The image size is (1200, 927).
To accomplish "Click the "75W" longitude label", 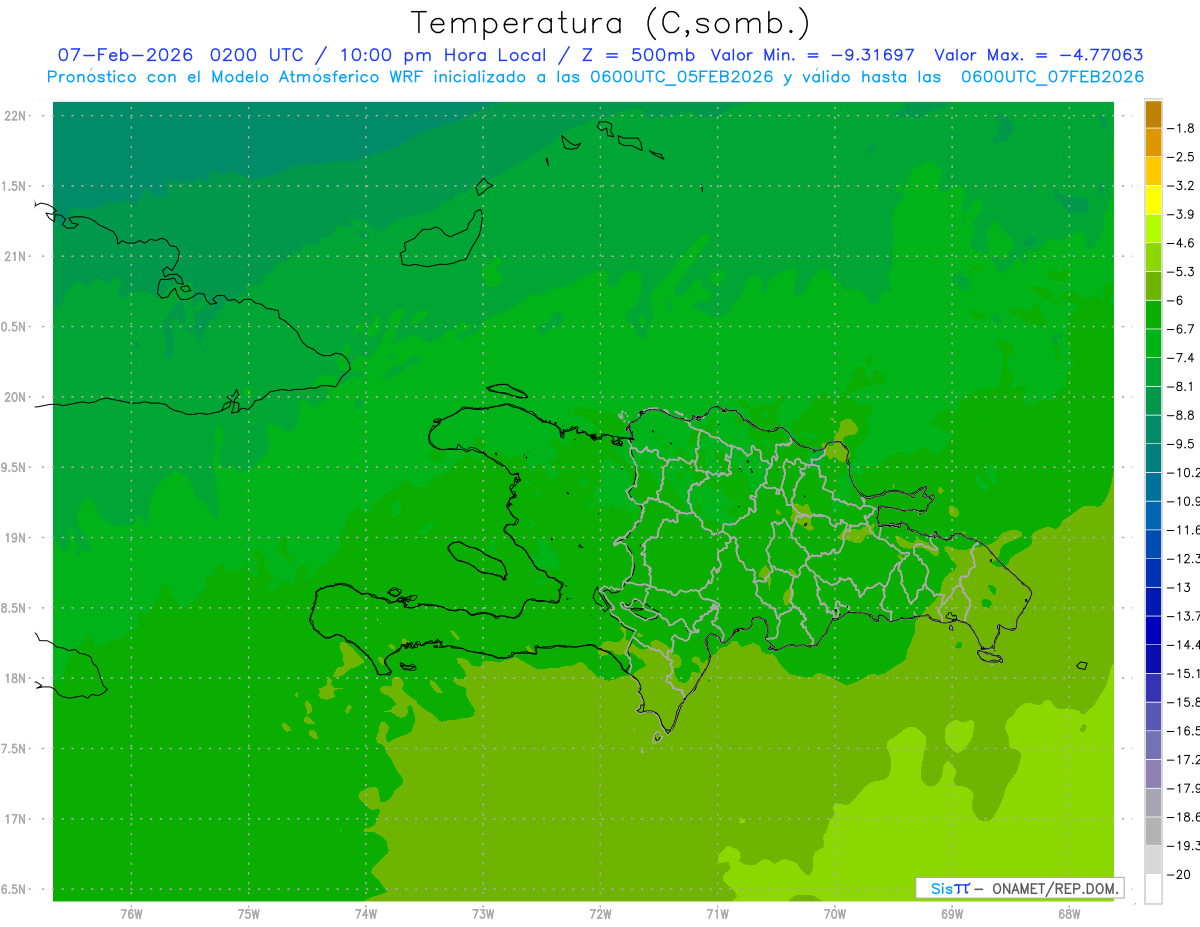I will coord(248,914).
